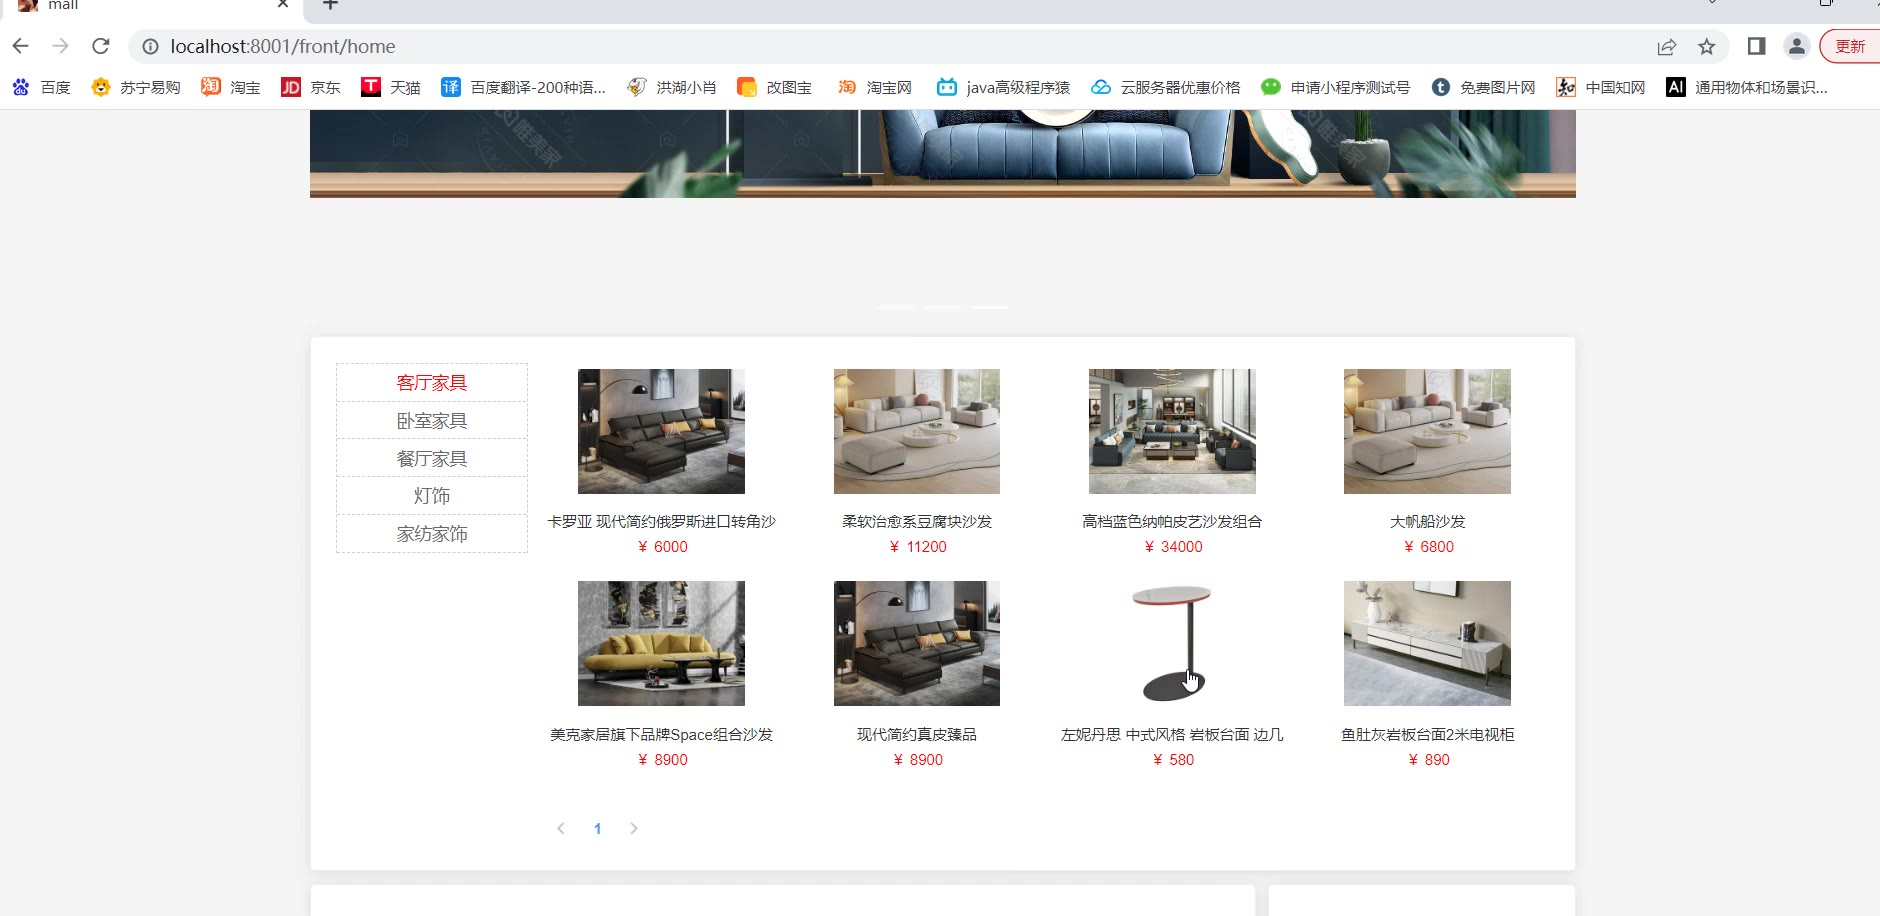Open the Share this page icon
This screenshot has height=916, width=1880.
coord(1666,47)
